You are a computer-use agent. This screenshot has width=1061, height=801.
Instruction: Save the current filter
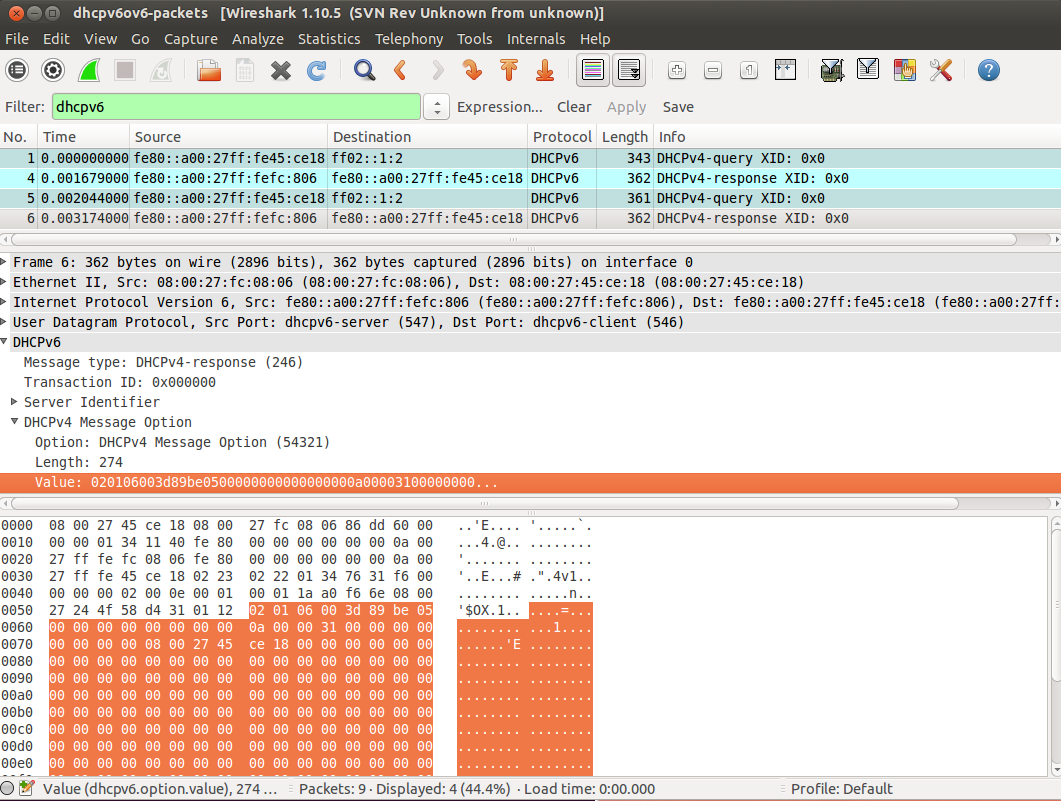tap(678, 107)
